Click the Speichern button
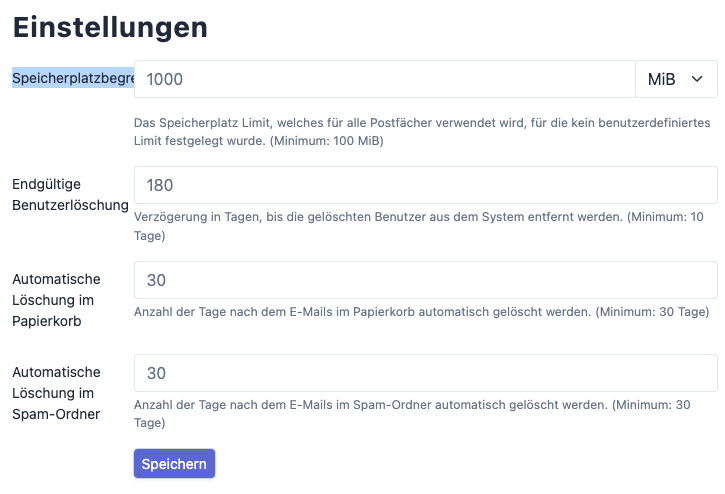The height and width of the screenshot is (494, 725). (x=174, y=463)
